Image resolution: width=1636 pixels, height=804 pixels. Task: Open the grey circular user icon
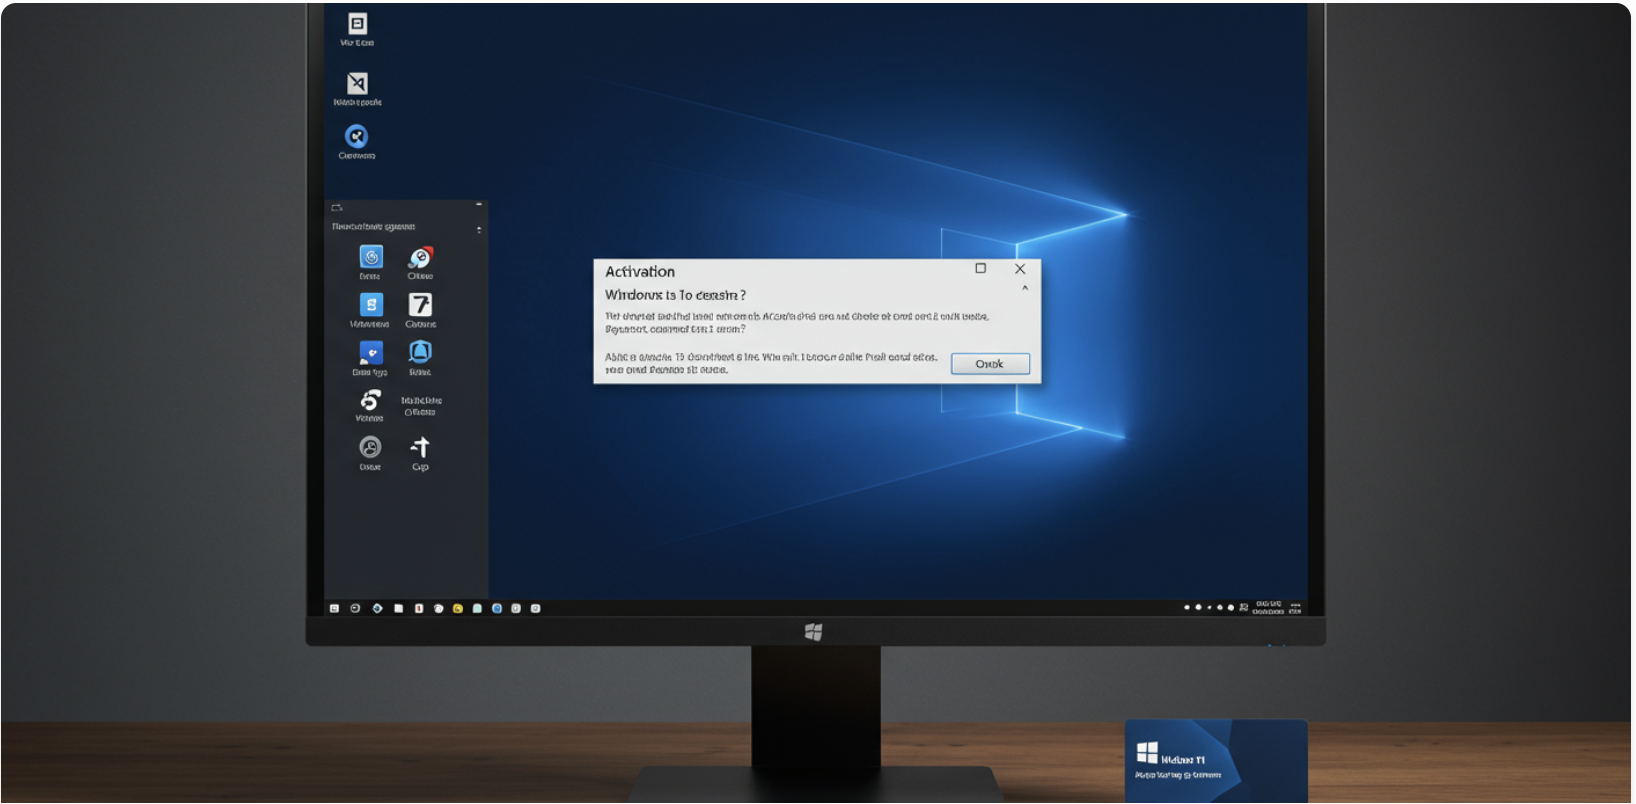point(370,447)
